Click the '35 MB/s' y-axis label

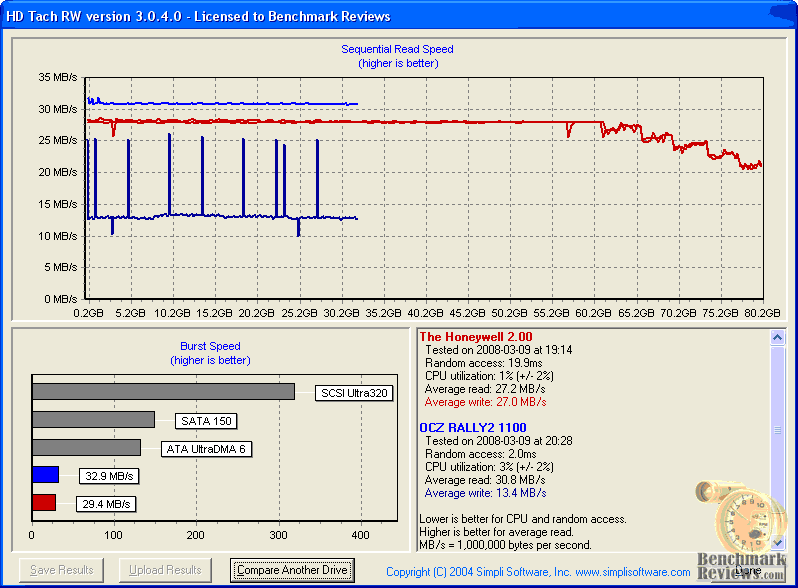click(x=58, y=77)
